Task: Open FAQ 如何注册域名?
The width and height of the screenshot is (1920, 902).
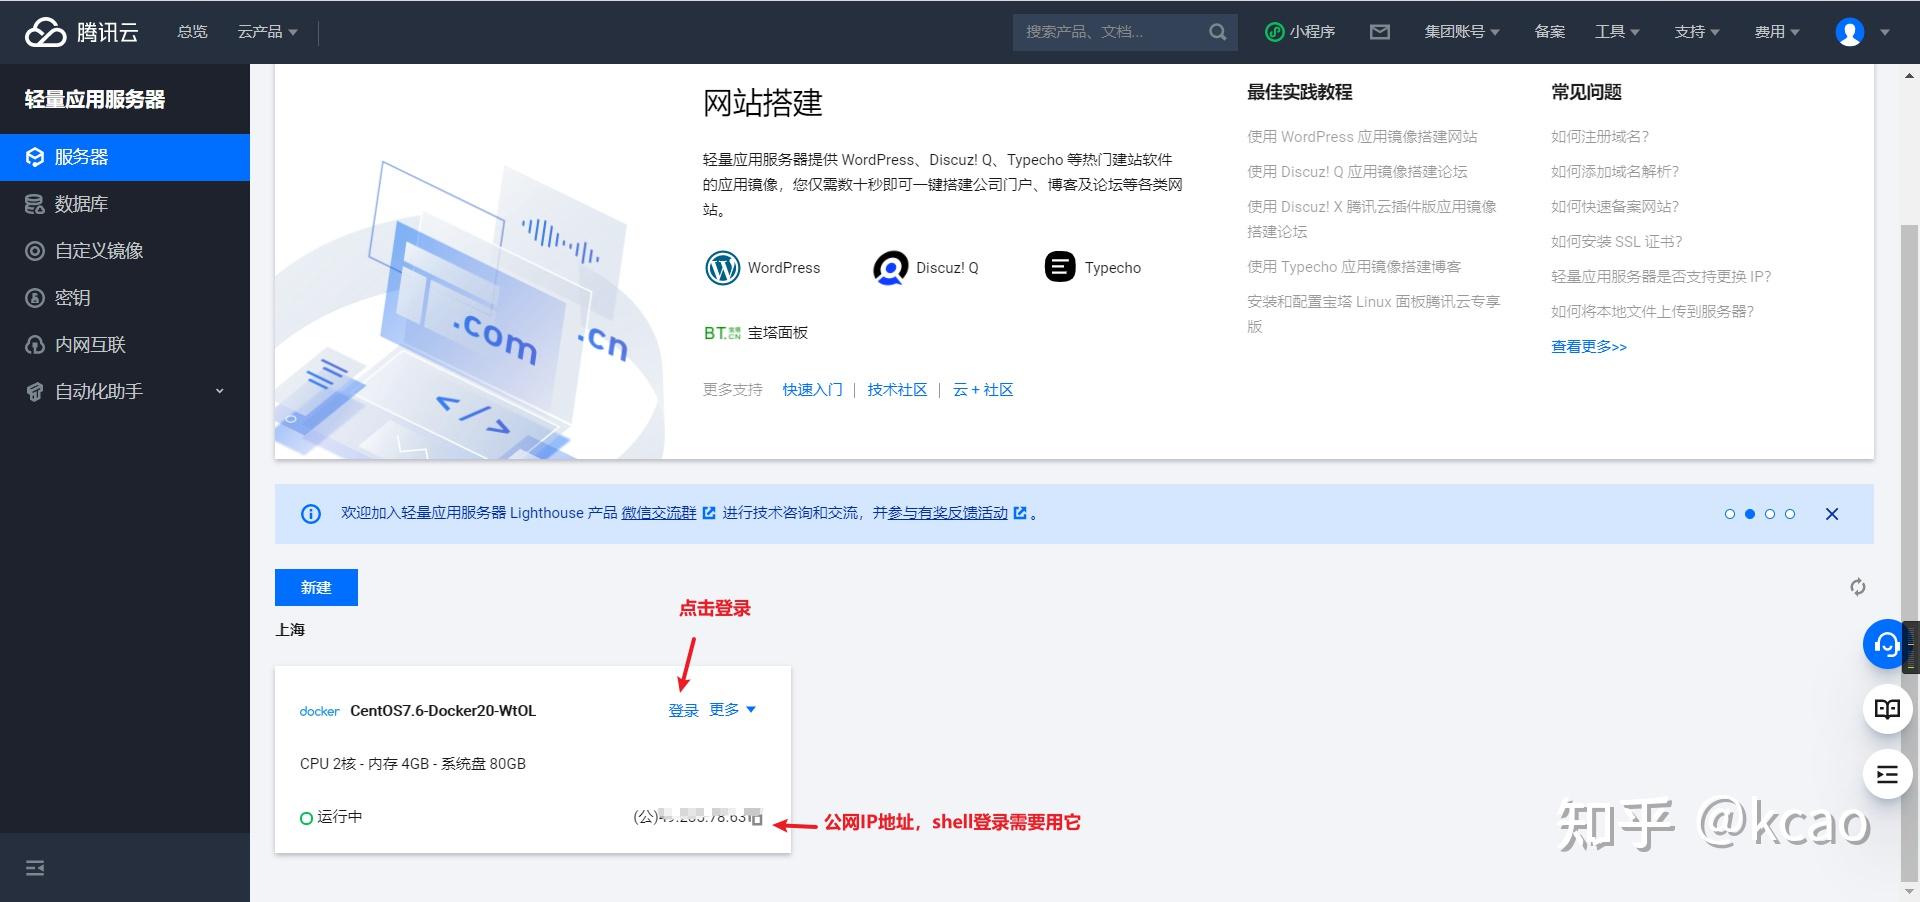Action: point(1600,137)
